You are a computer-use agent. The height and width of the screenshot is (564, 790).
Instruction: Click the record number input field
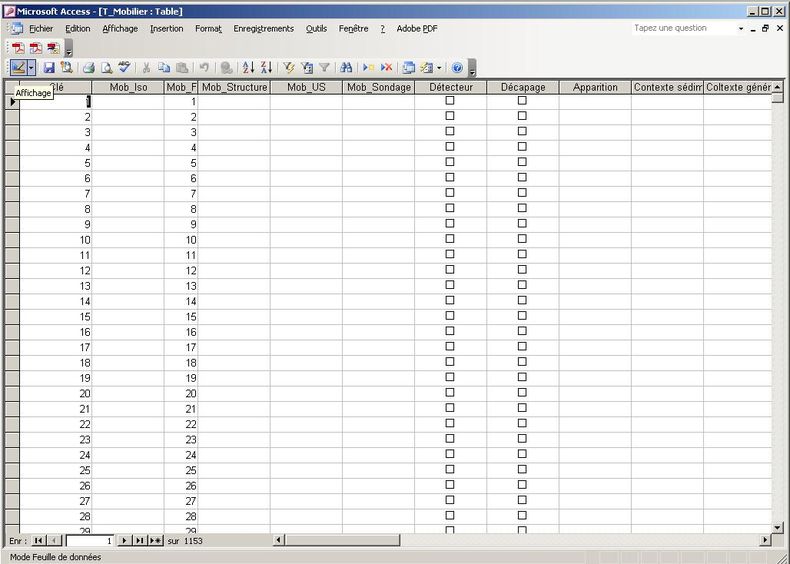tap(90, 541)
